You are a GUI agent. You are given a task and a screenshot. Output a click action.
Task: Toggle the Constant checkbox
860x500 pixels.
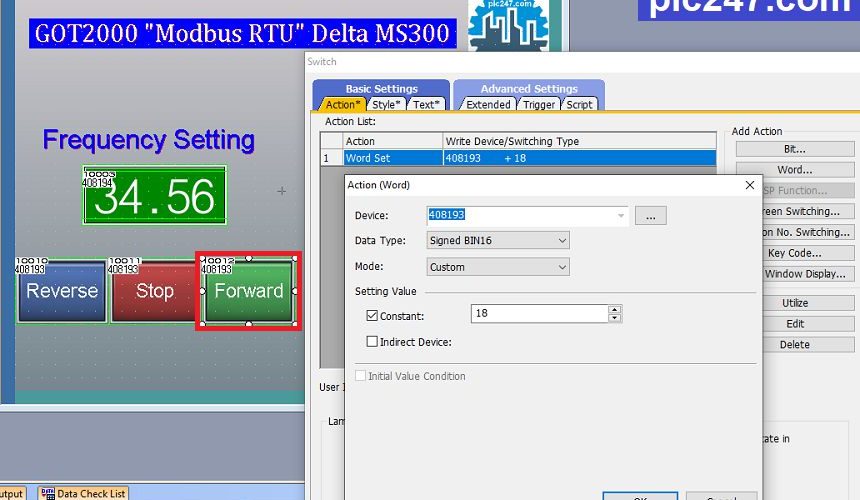click(372, 316)
